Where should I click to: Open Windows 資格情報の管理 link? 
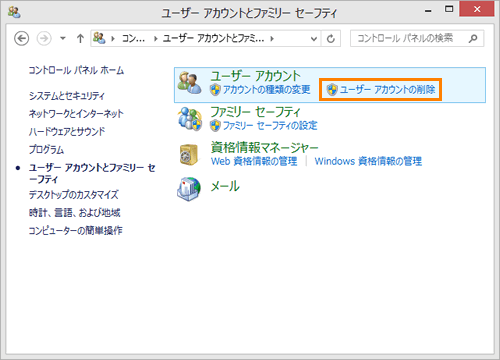[368, 161]
